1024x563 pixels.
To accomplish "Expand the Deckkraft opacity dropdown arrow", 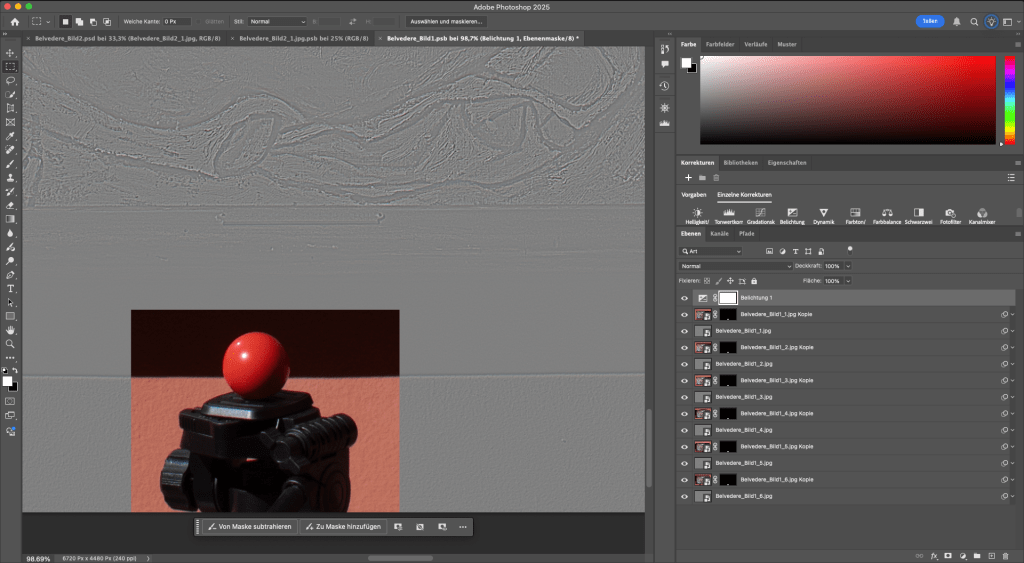I will (x=848, y=266).
